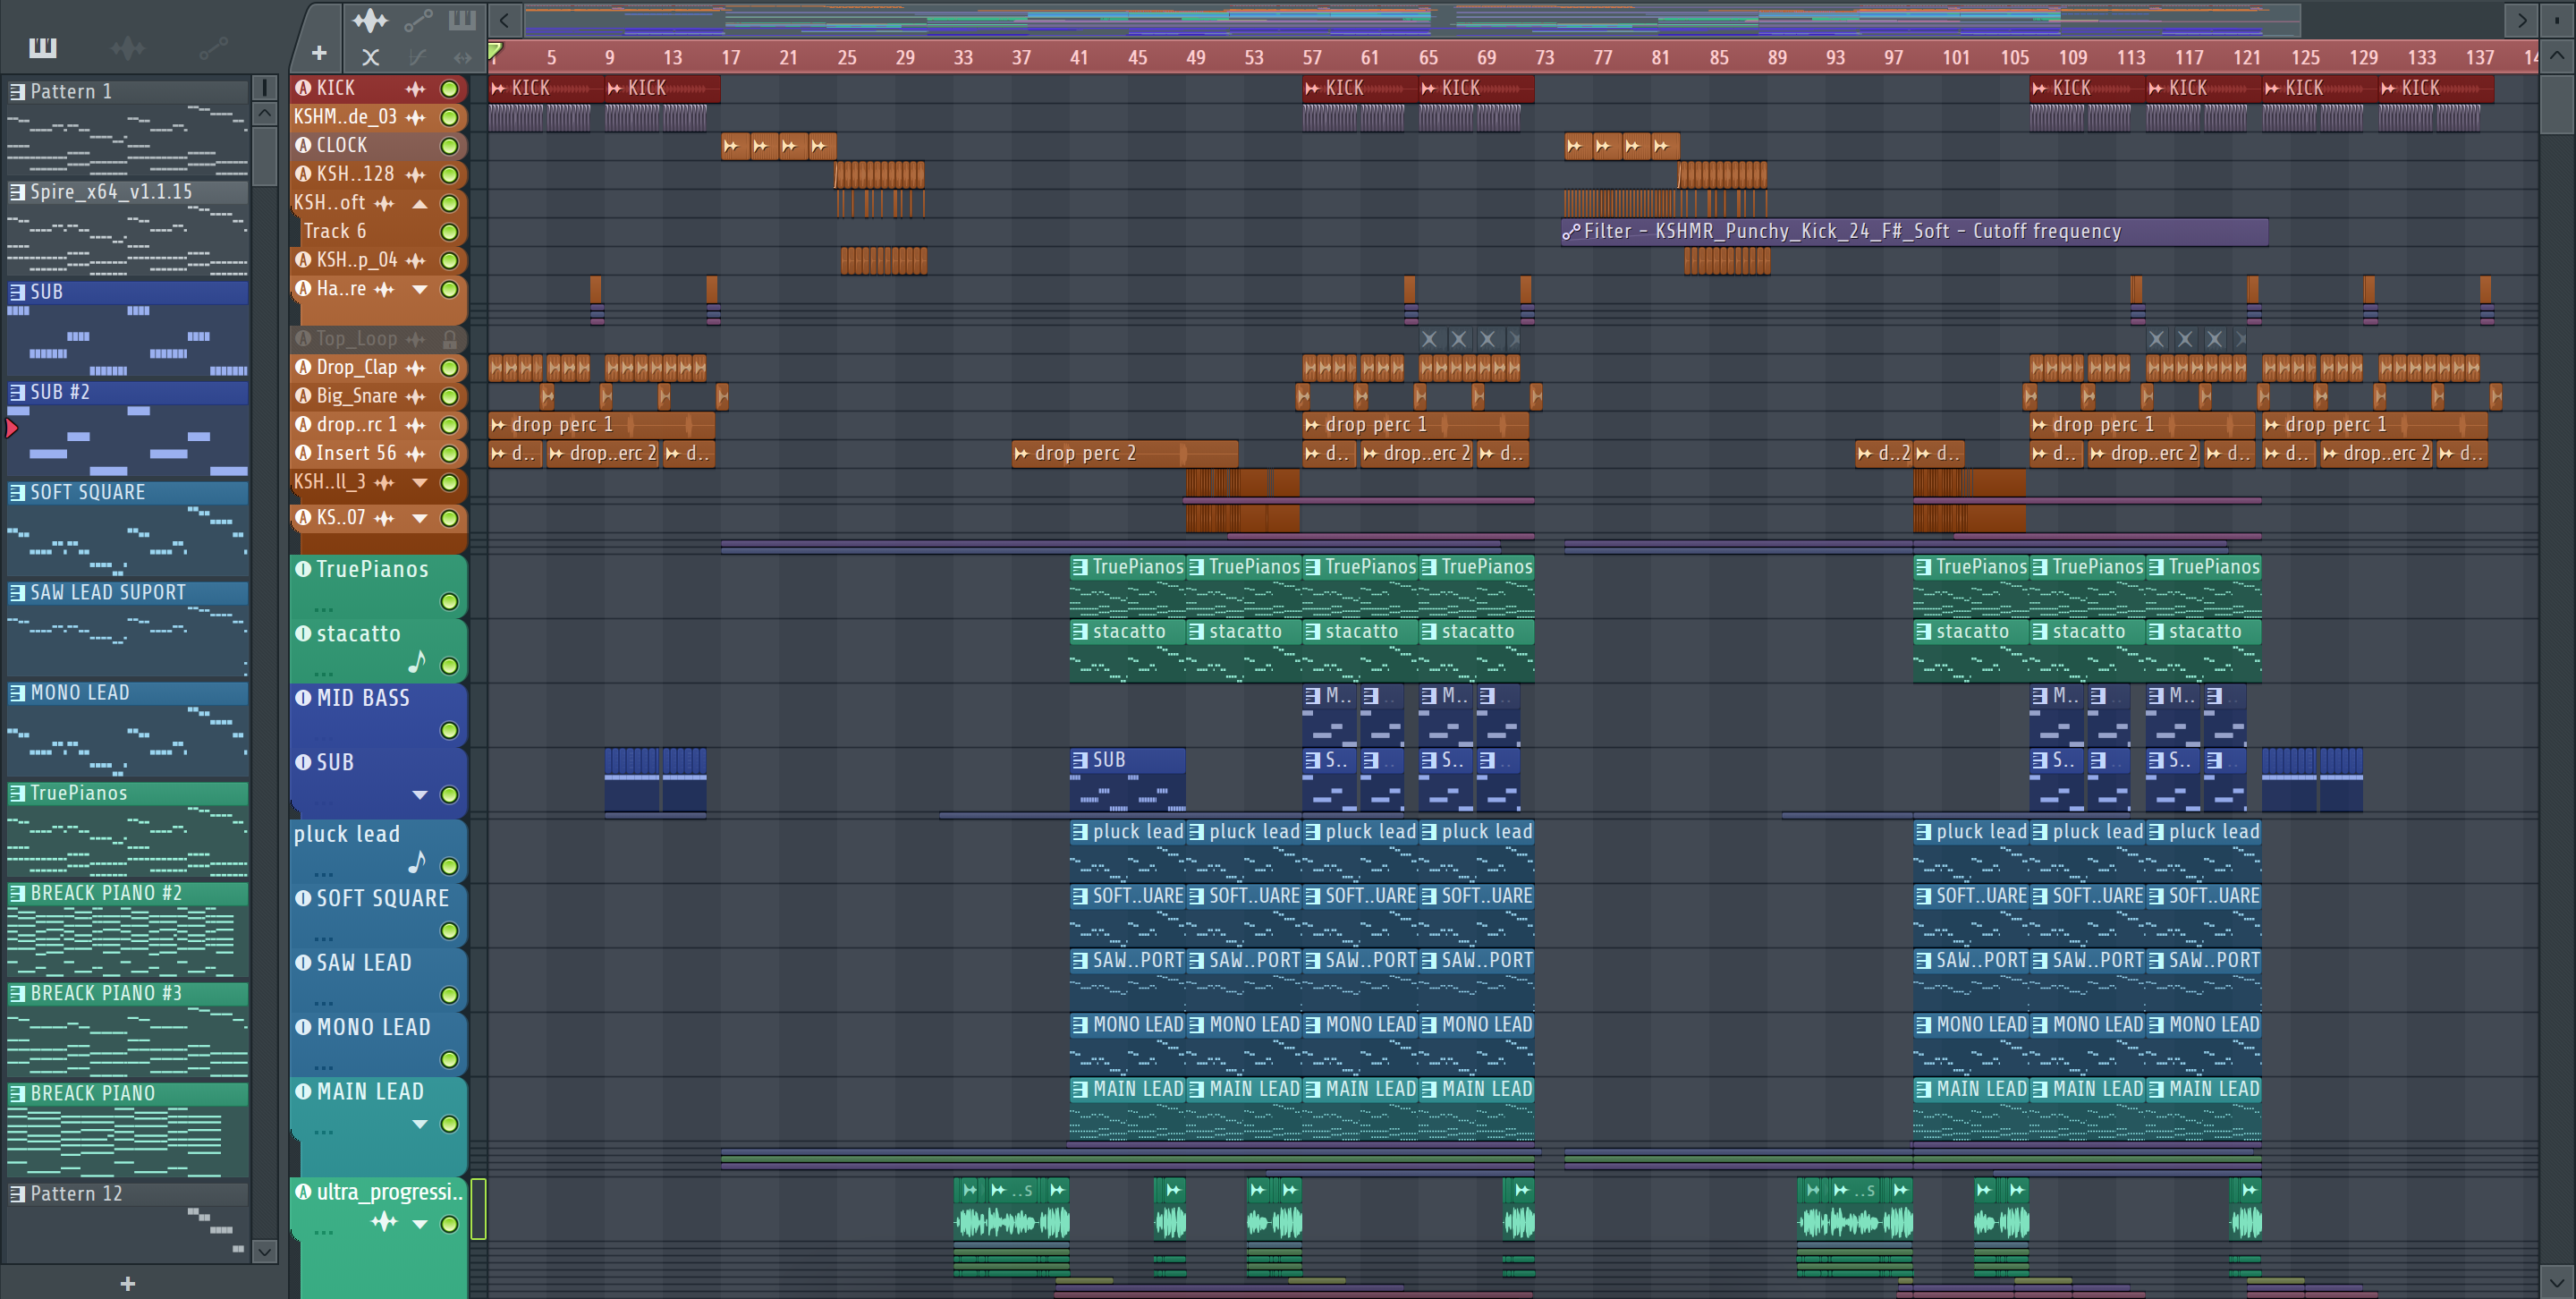Toggle audio clip focus waveform icon
The height and width of the screenshot is (1299, 2576).
point(369,19)
